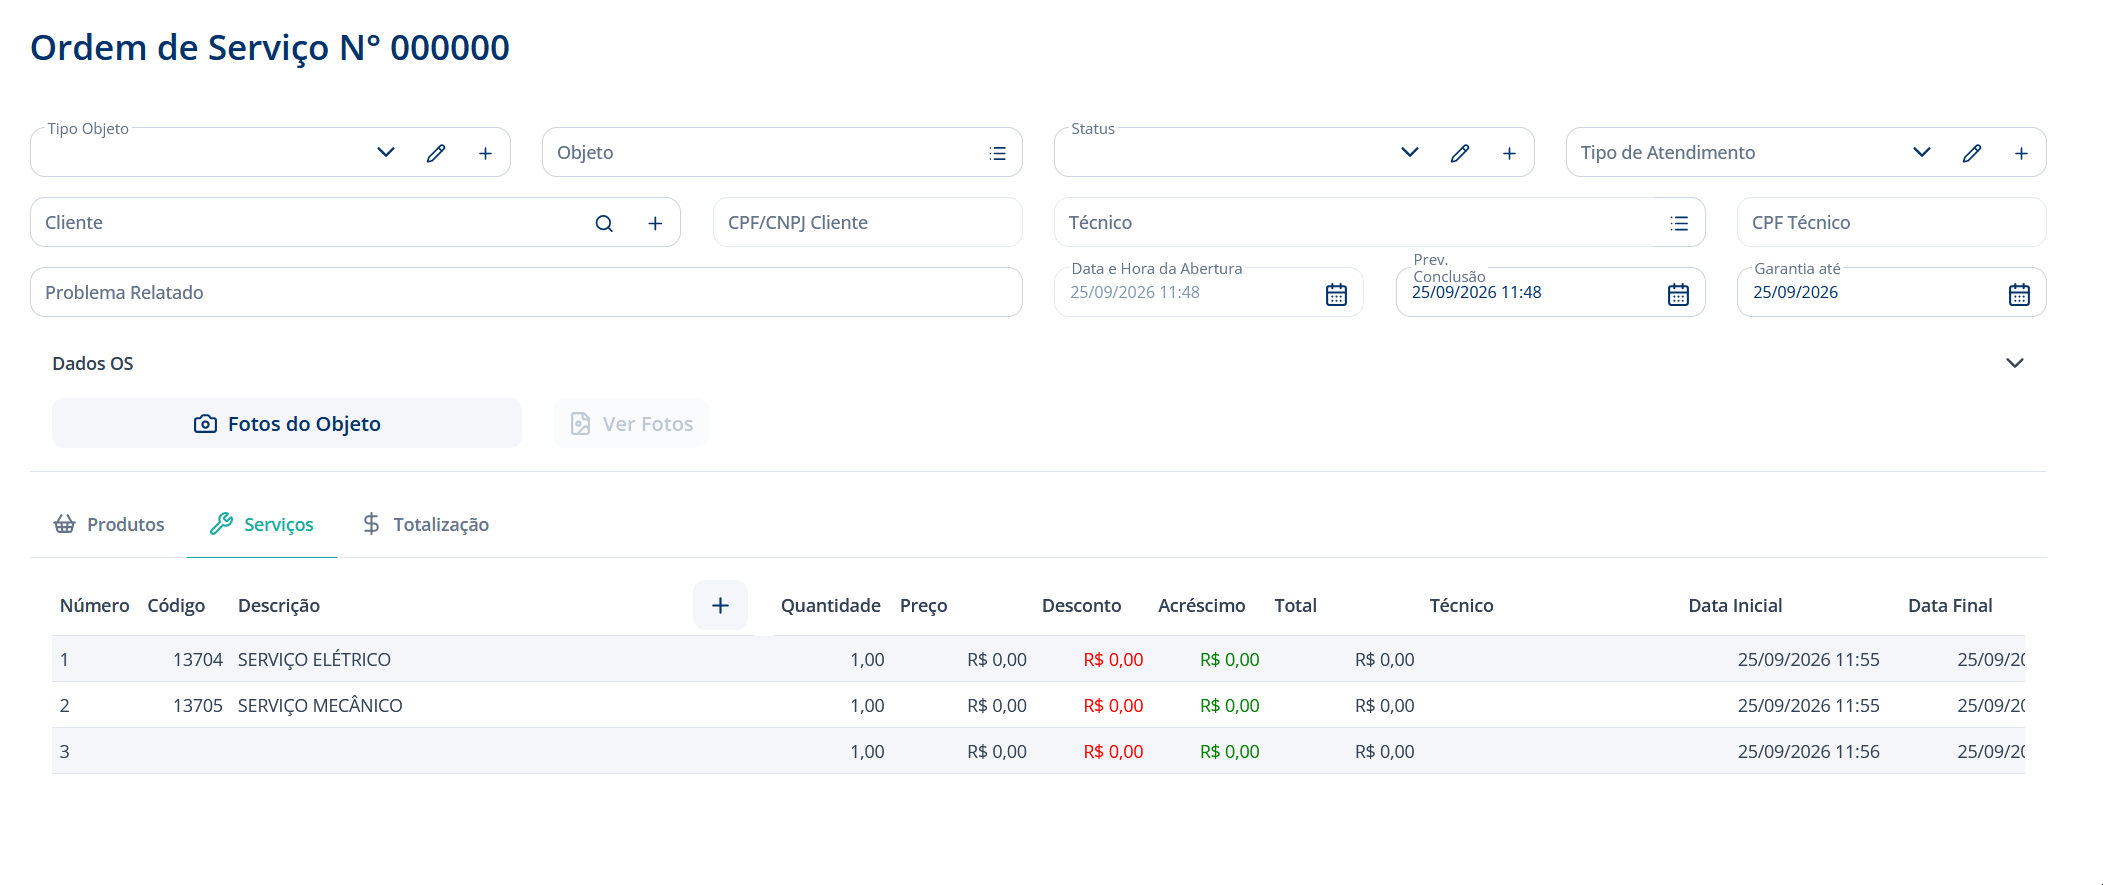
Task: Add a new service row with plus button
Action: click(x=720, y=605)
